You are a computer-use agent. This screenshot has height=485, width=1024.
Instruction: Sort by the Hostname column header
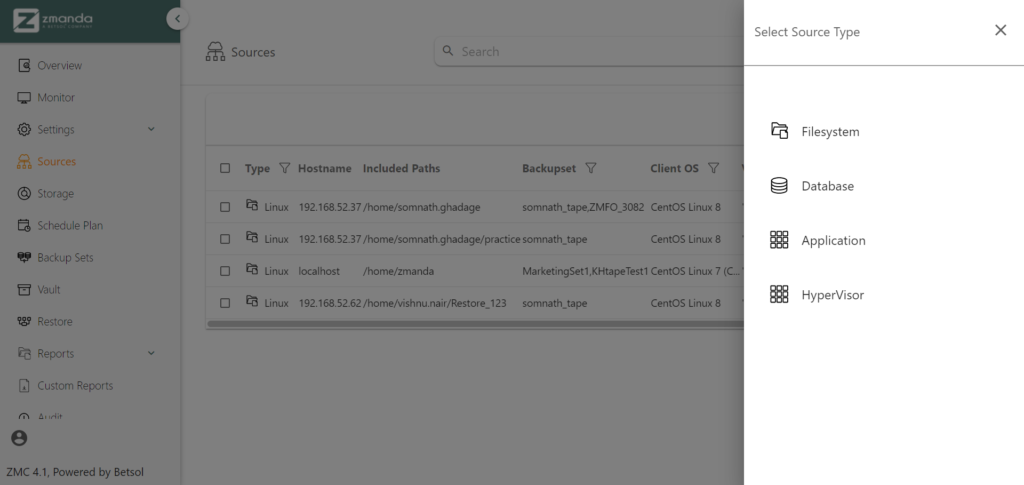coord(325,168)
